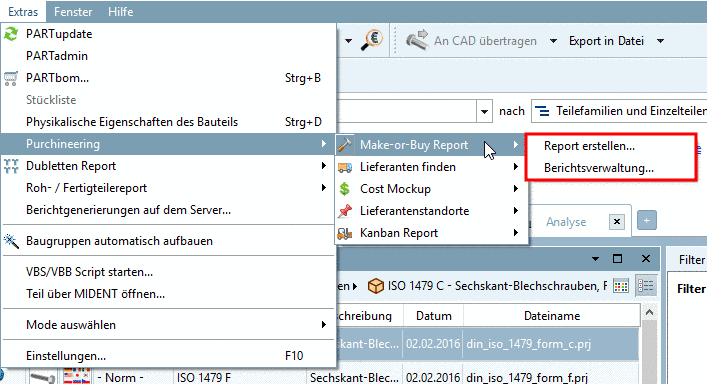Select Baugruppen automatisch aufbauen
This screenshot has width=707, height=384.
pyautogui.click(x=168, y=241)
